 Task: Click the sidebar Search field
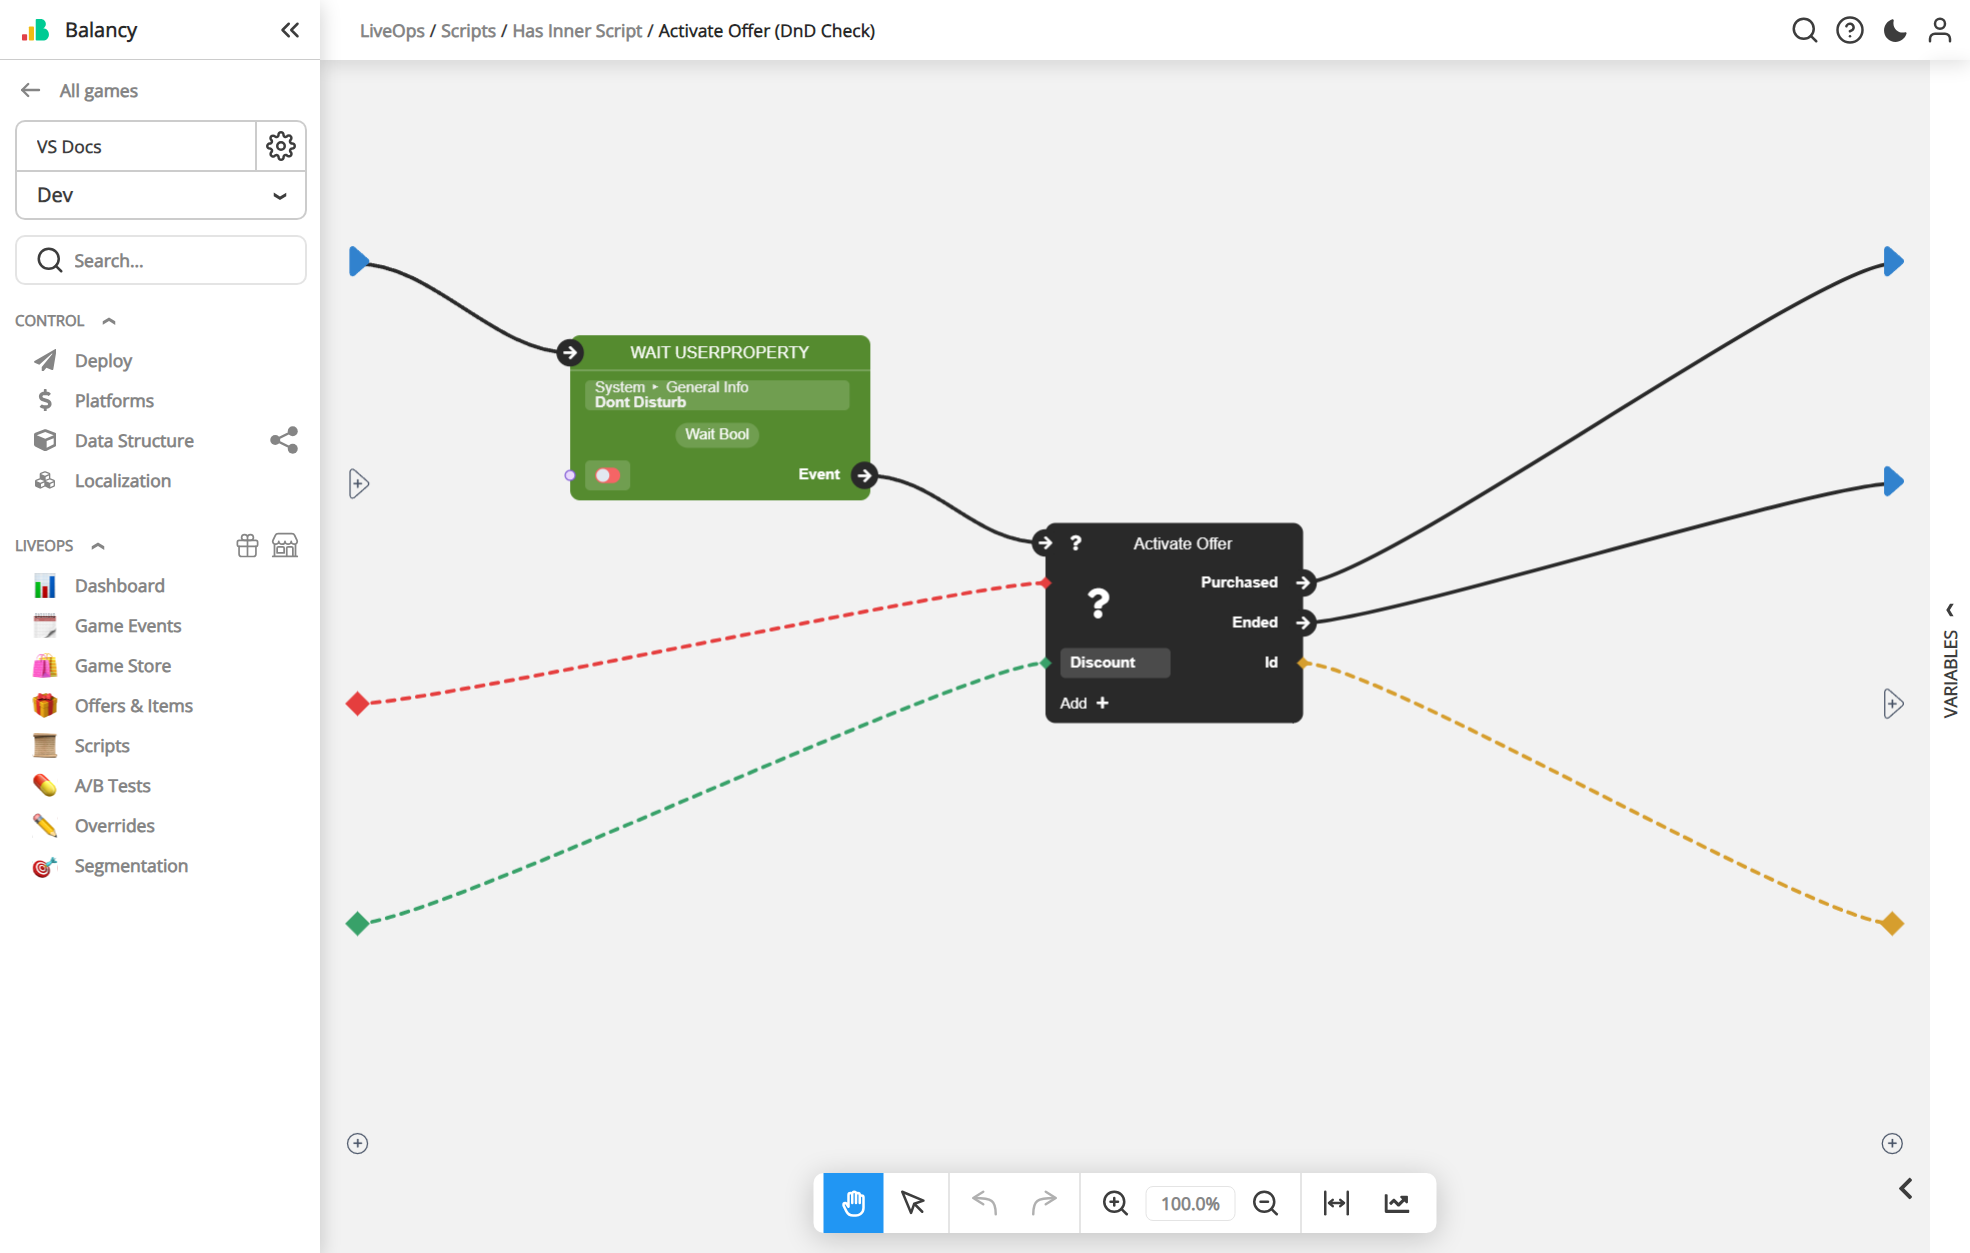pyautogui.click(x=161, y=260)
